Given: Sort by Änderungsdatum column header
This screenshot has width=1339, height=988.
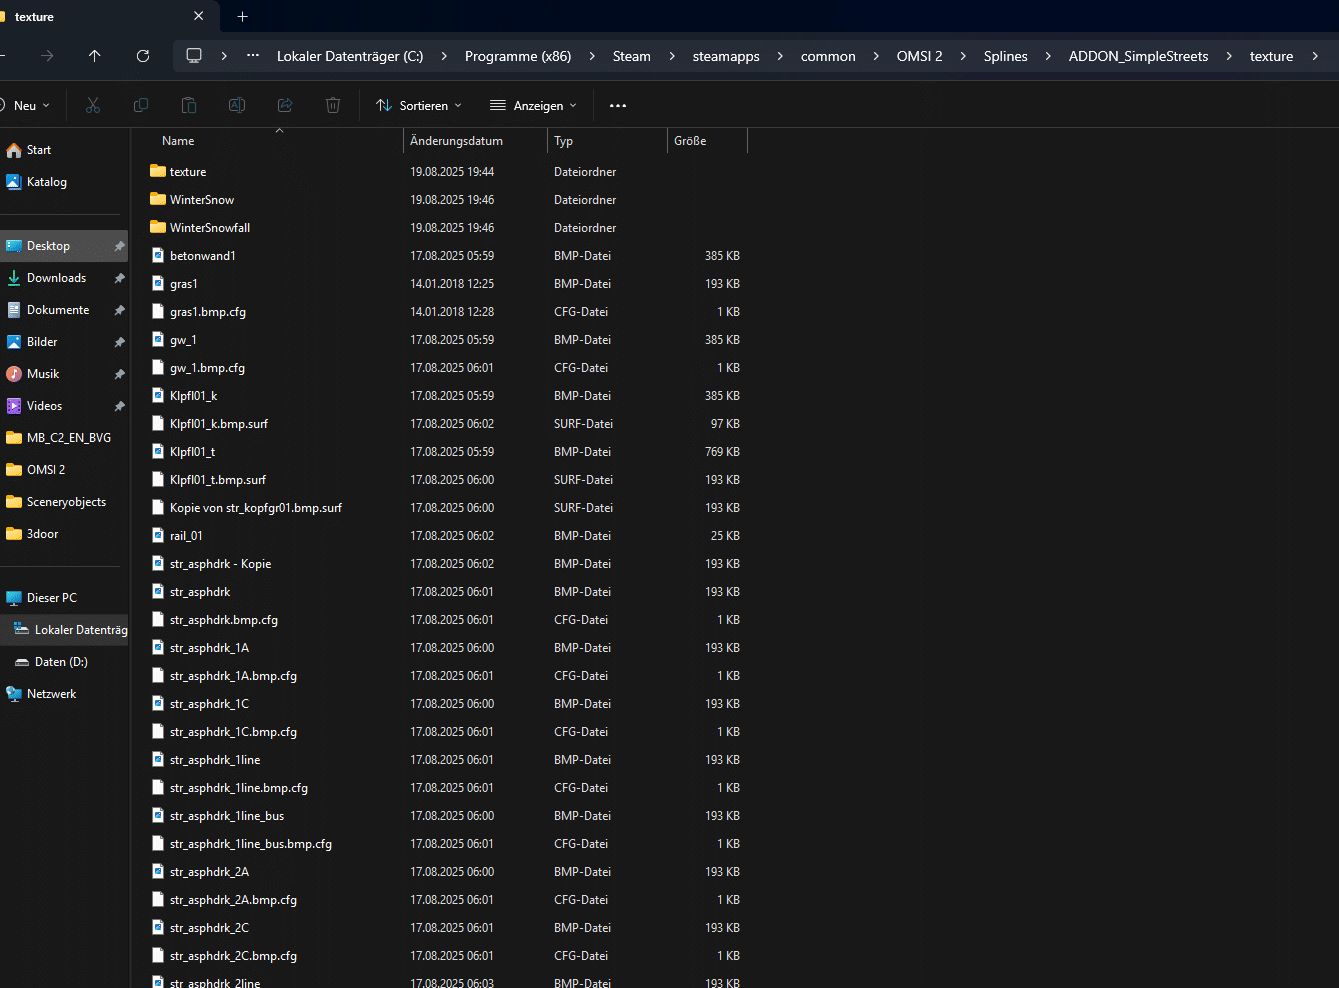Looking at the screenshot, I should [x=457, y=141].
